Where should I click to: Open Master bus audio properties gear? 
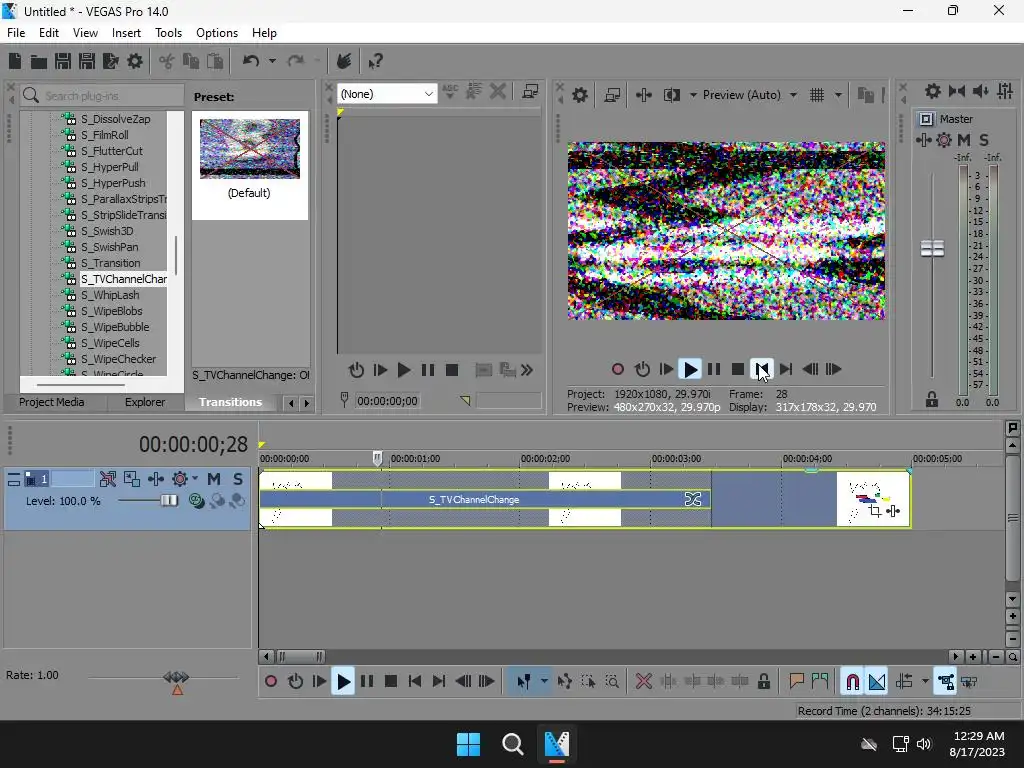click(933, 91)
